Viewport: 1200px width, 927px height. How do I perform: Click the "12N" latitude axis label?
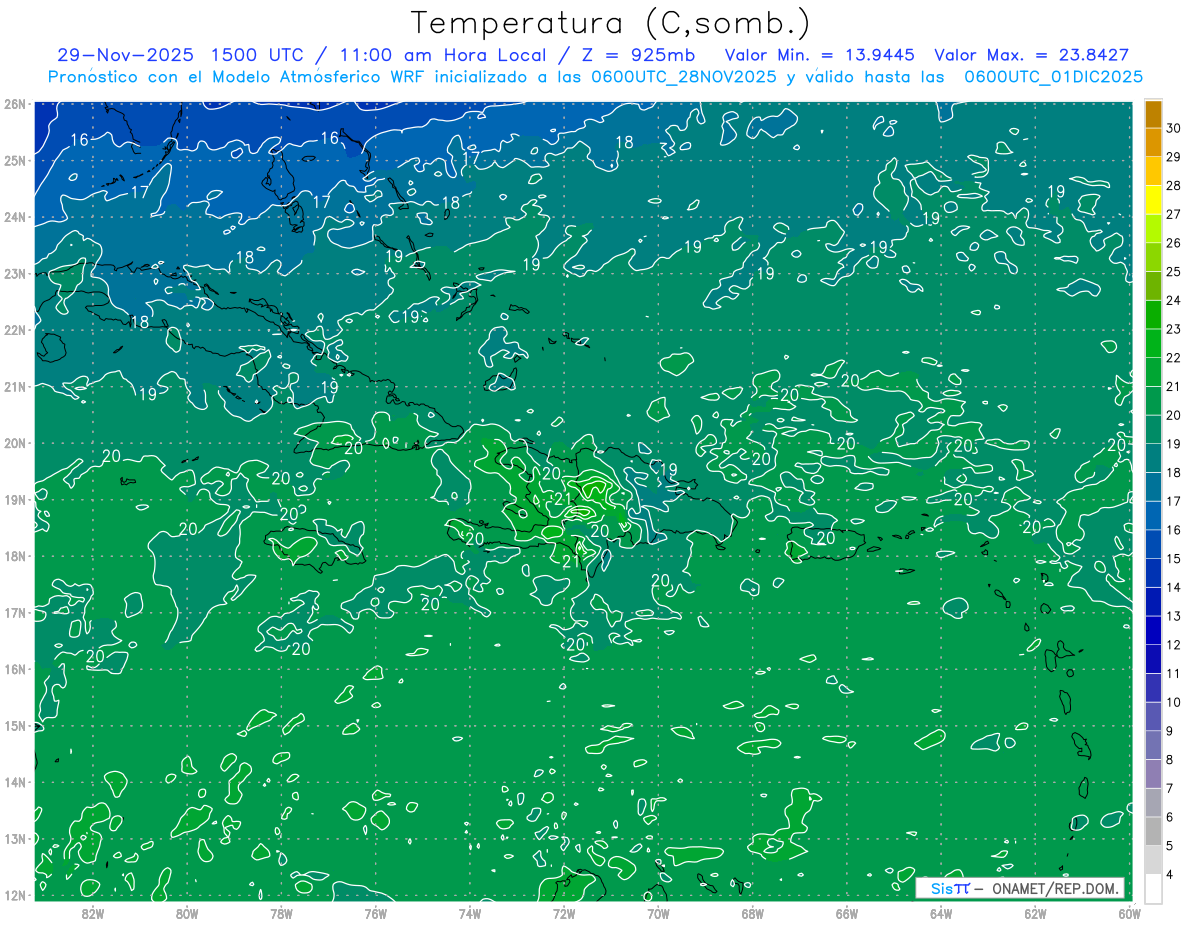15,895
